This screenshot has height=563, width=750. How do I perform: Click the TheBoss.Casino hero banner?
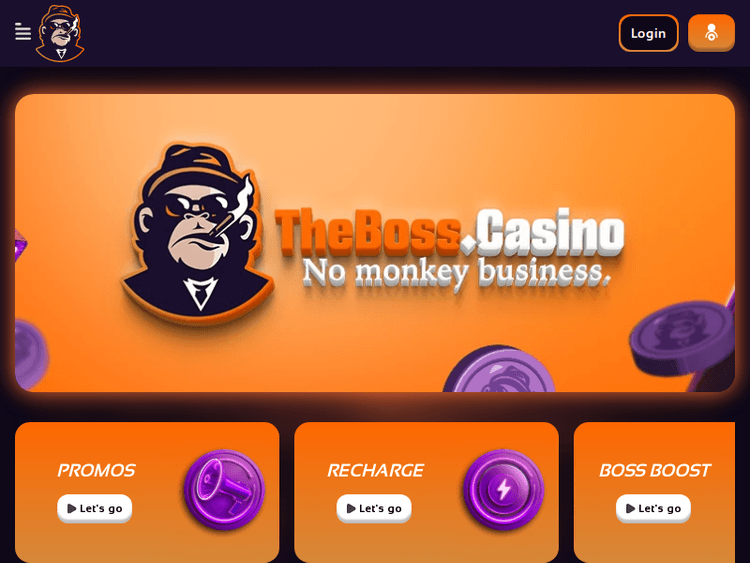coord(375,243)
